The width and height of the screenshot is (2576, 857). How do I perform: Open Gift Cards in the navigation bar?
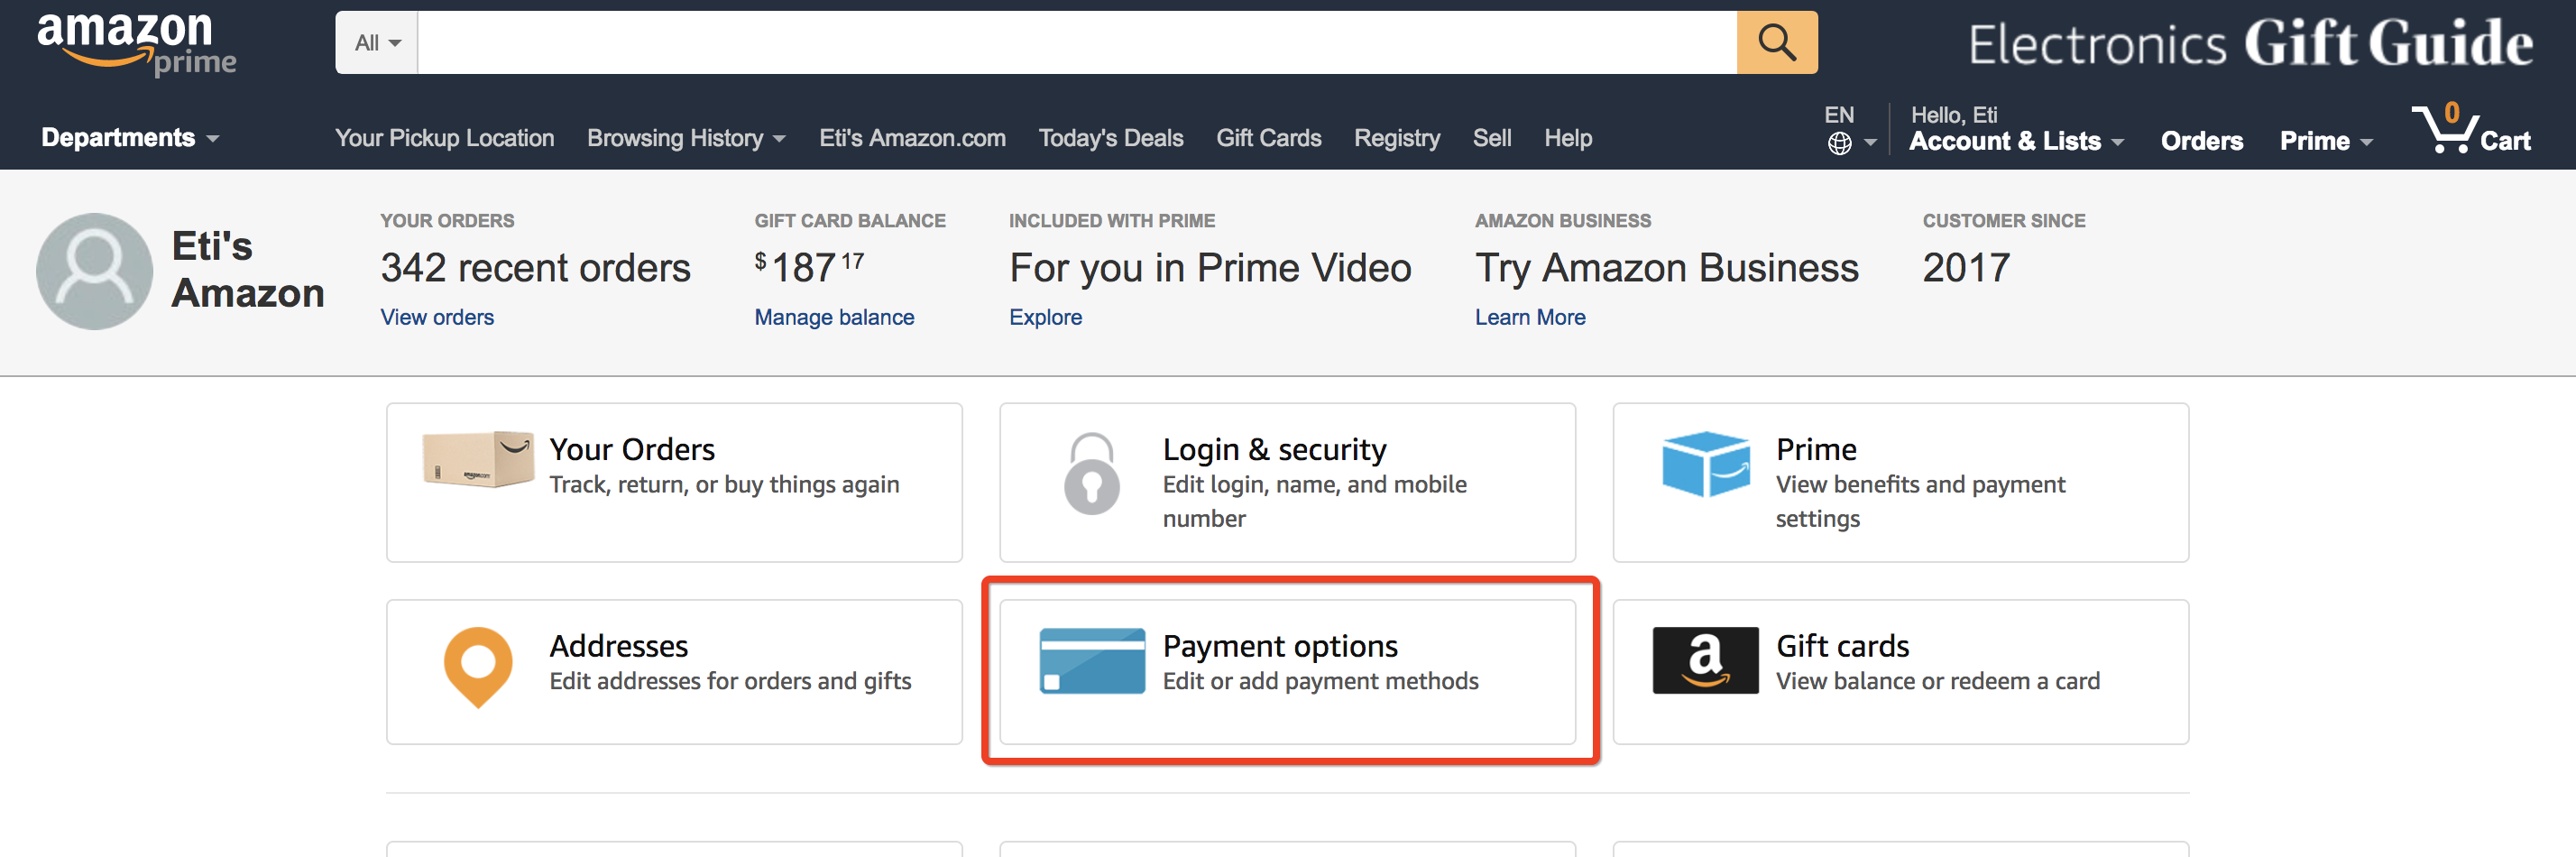[x=1268, y=138]
